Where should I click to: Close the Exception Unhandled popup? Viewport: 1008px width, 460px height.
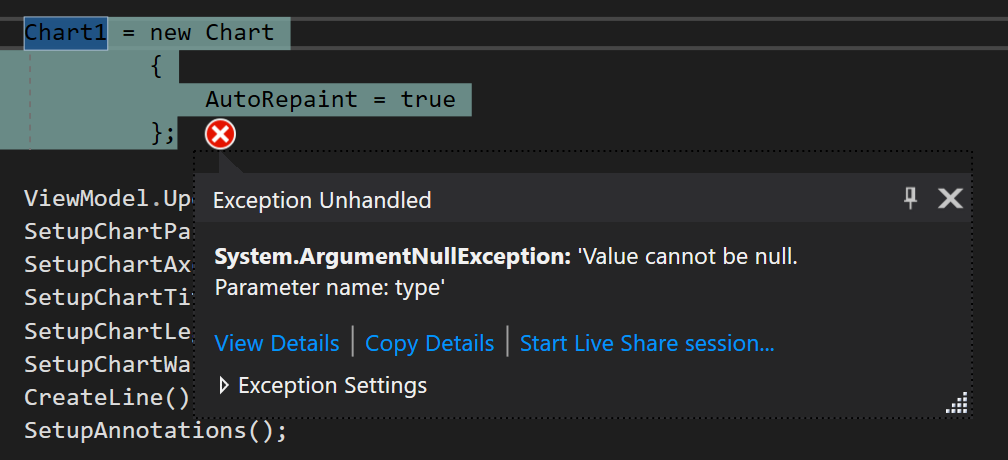pos(950,199)
